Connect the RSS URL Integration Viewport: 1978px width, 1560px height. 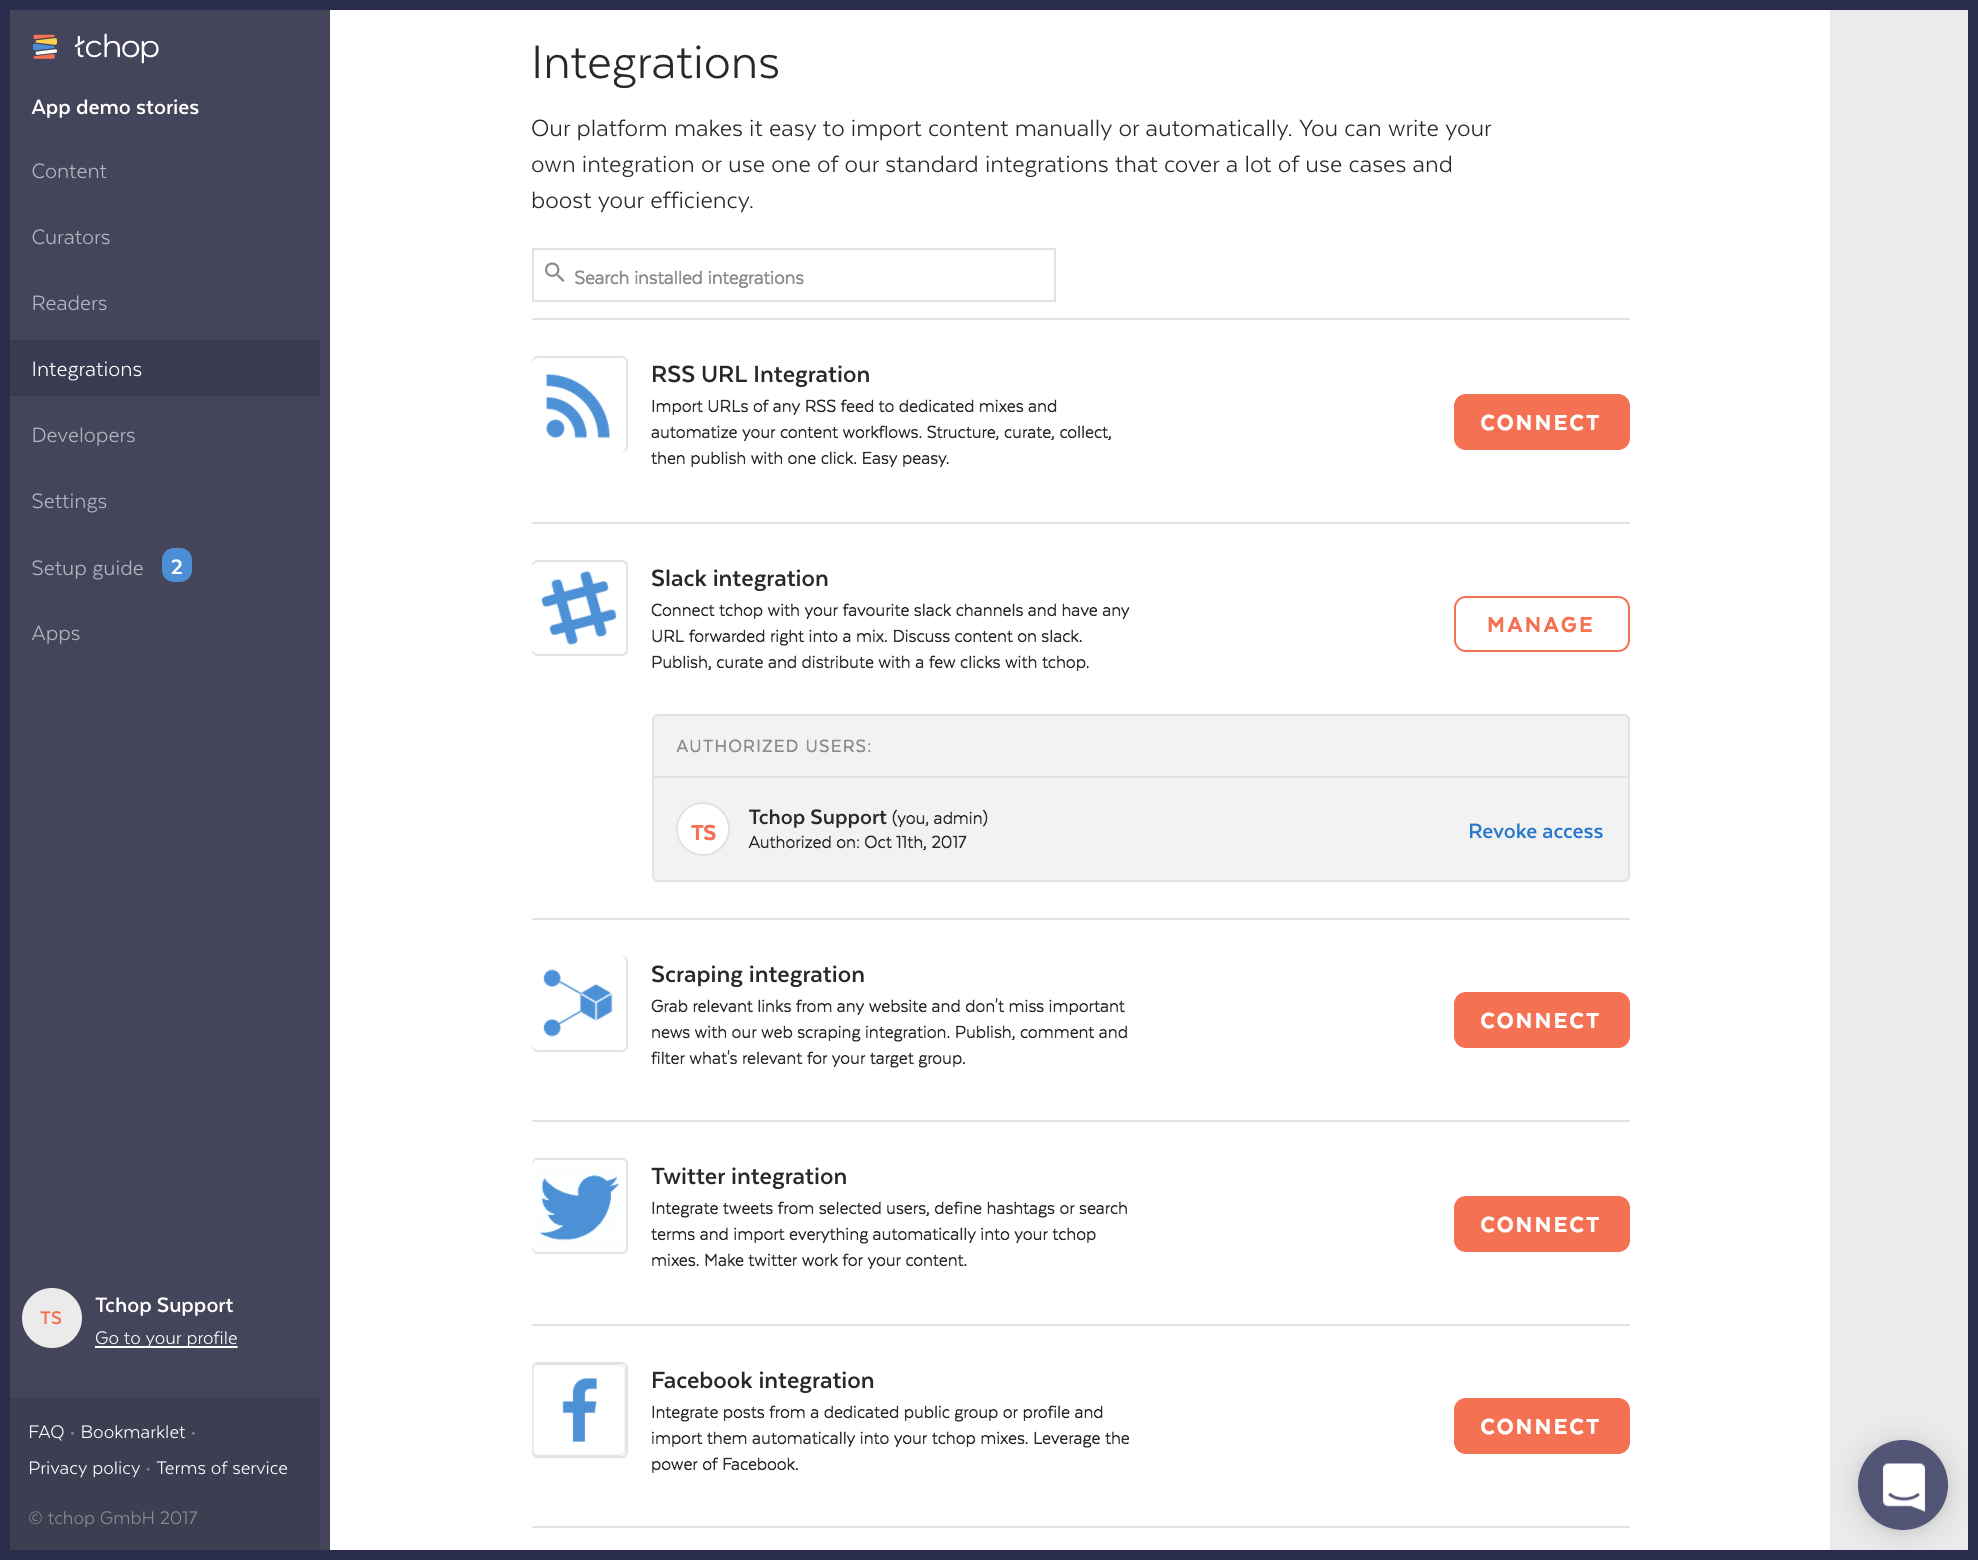tap(1541, 422)
